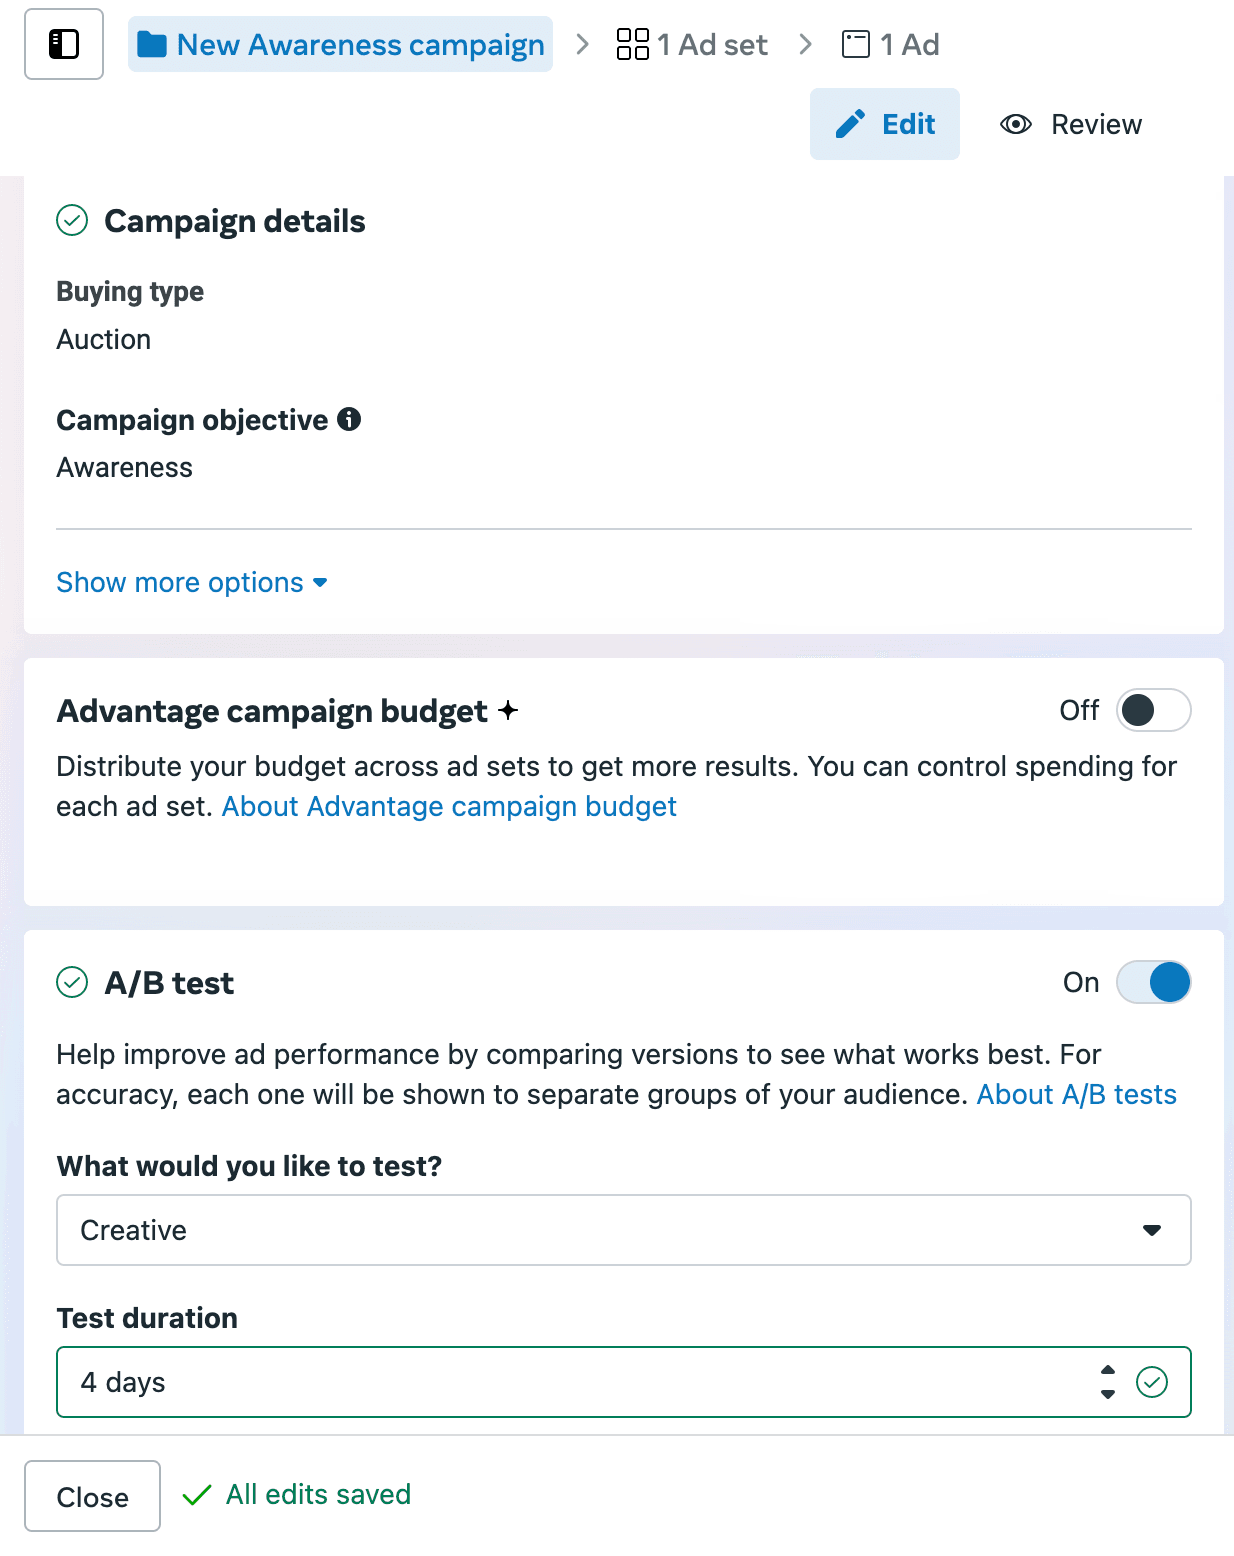Open the New Awareness campaign breadcrumb
Image resolution: width=1234 pixels, height=1556 pixels.
point(360,45)
